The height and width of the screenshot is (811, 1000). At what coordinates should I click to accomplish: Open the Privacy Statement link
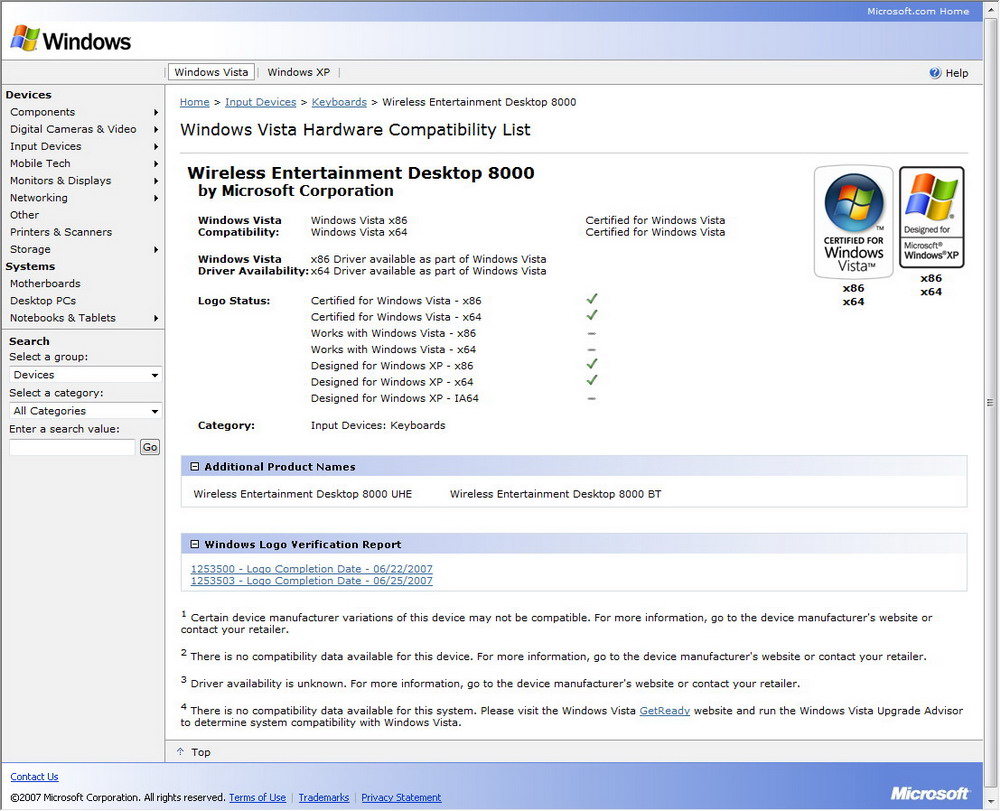(401, 798)
